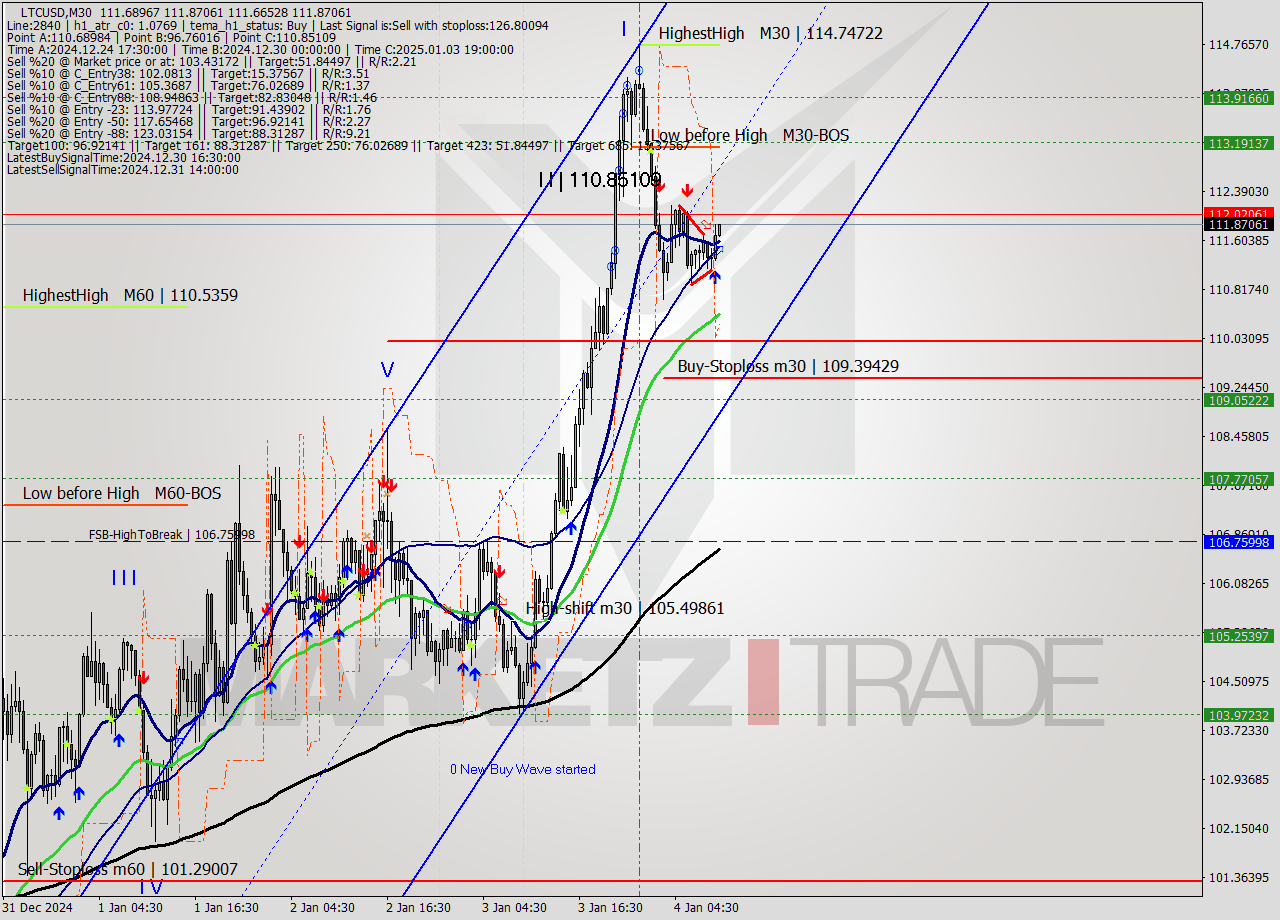
Task: Select the '2 Jan 04:30' time axis label
Action: coord(322,908)
